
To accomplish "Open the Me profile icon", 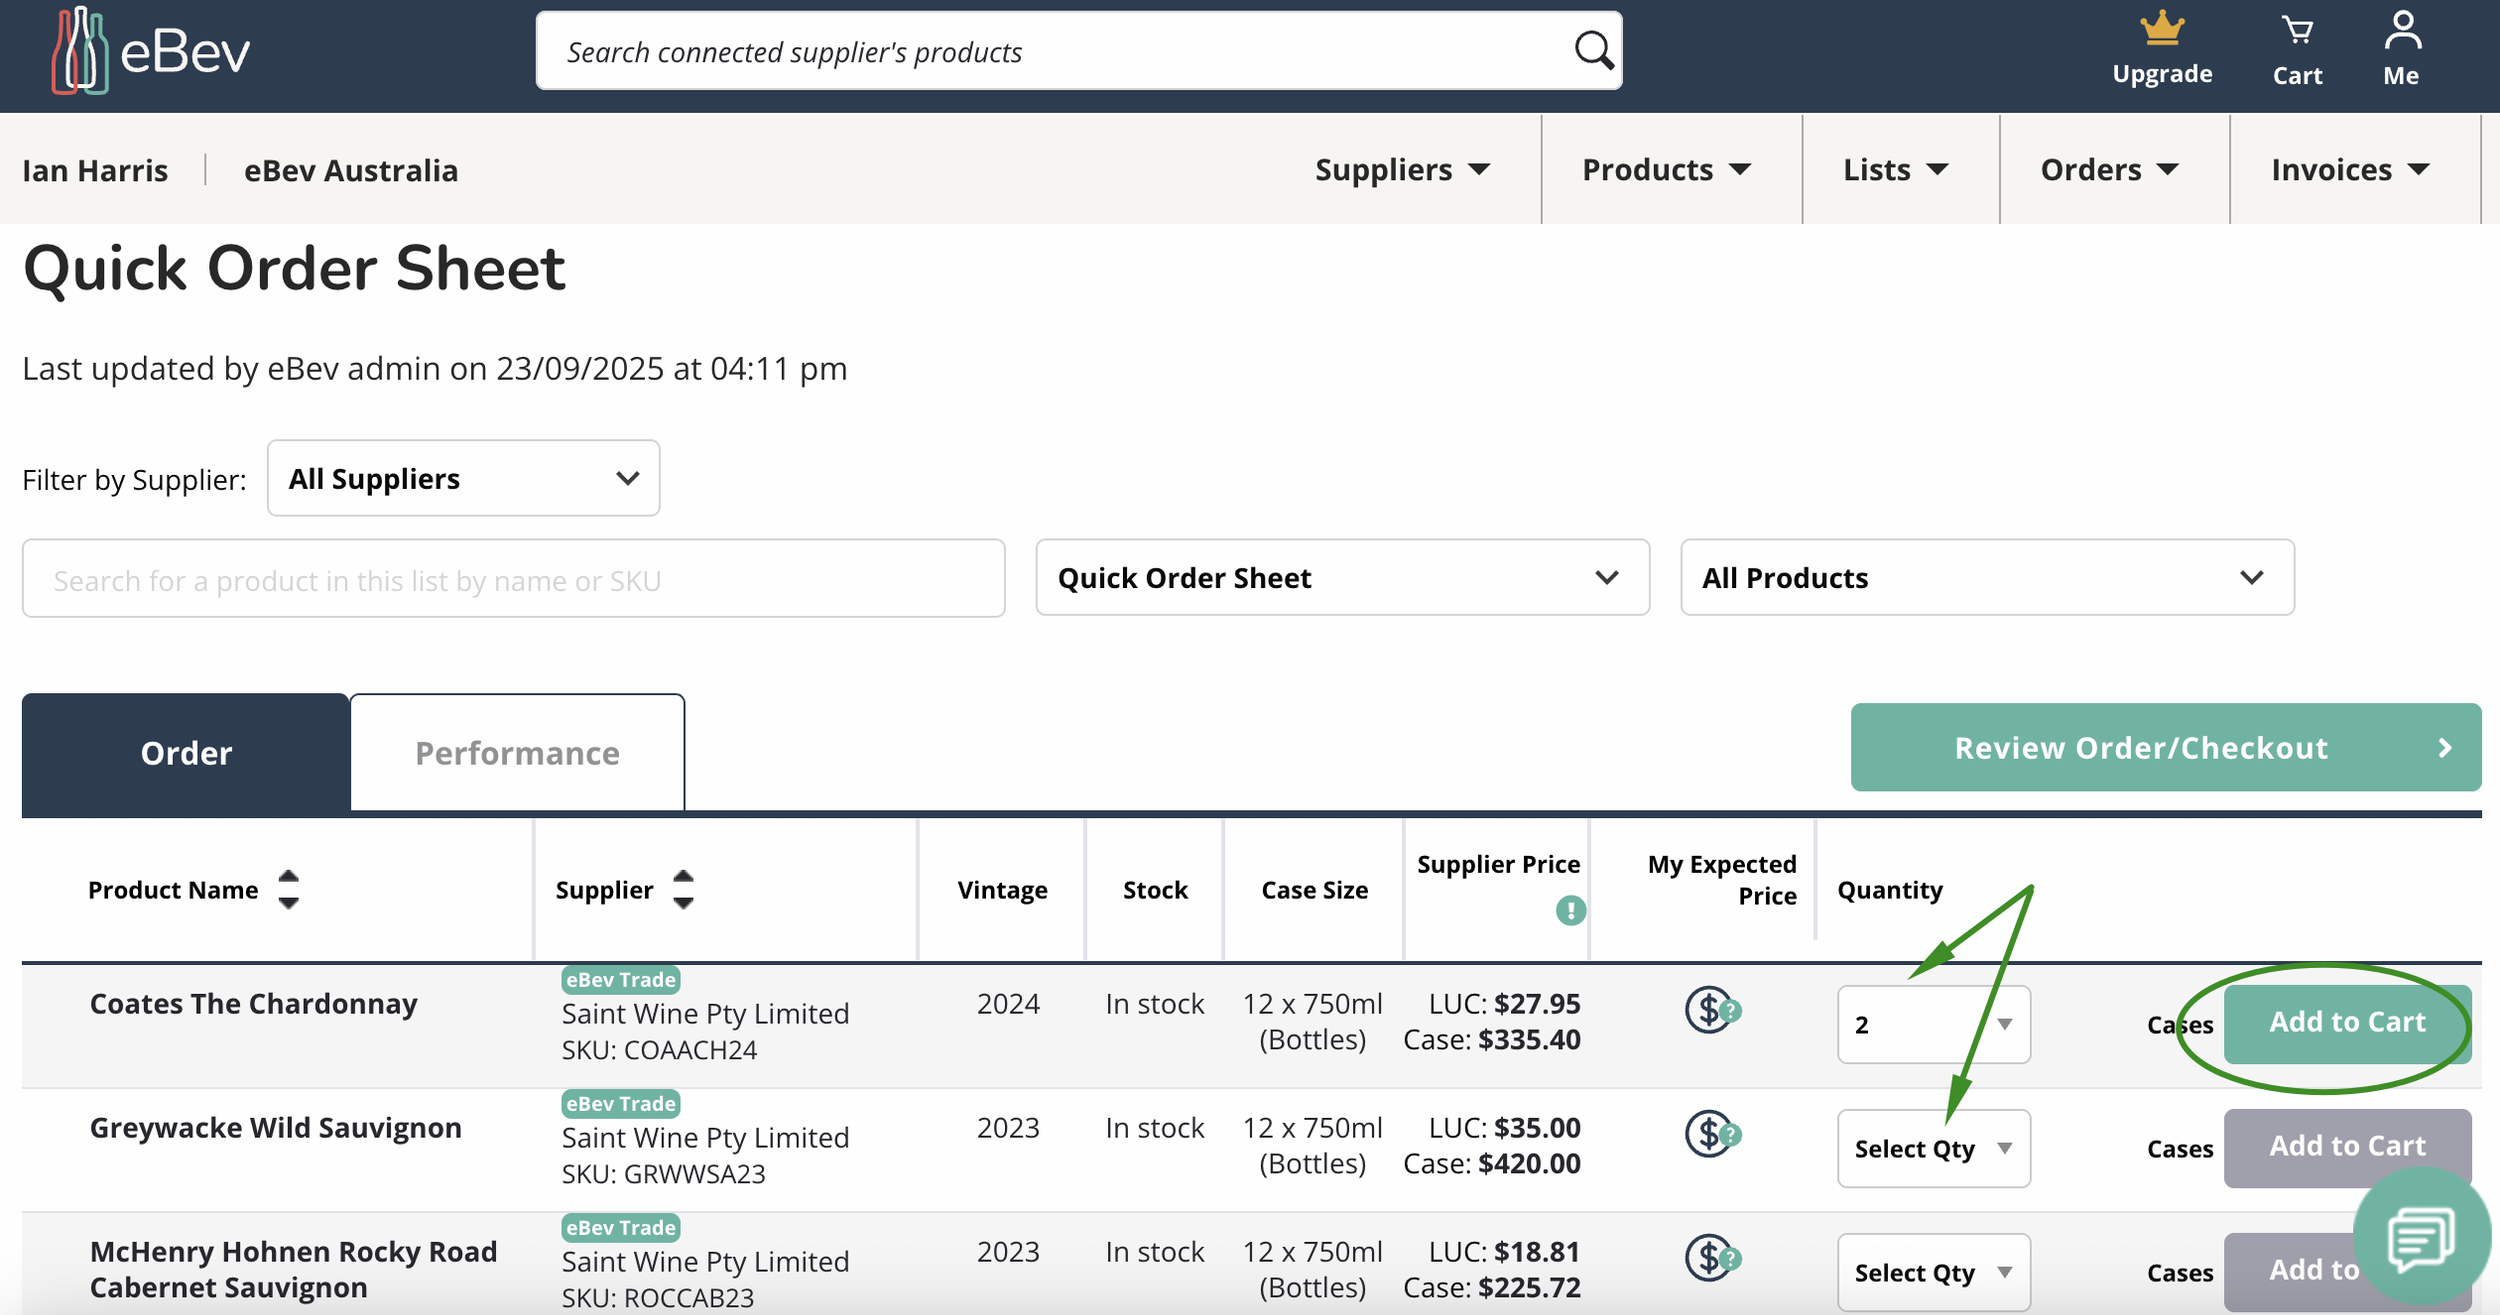I will tap(2401, 32).
